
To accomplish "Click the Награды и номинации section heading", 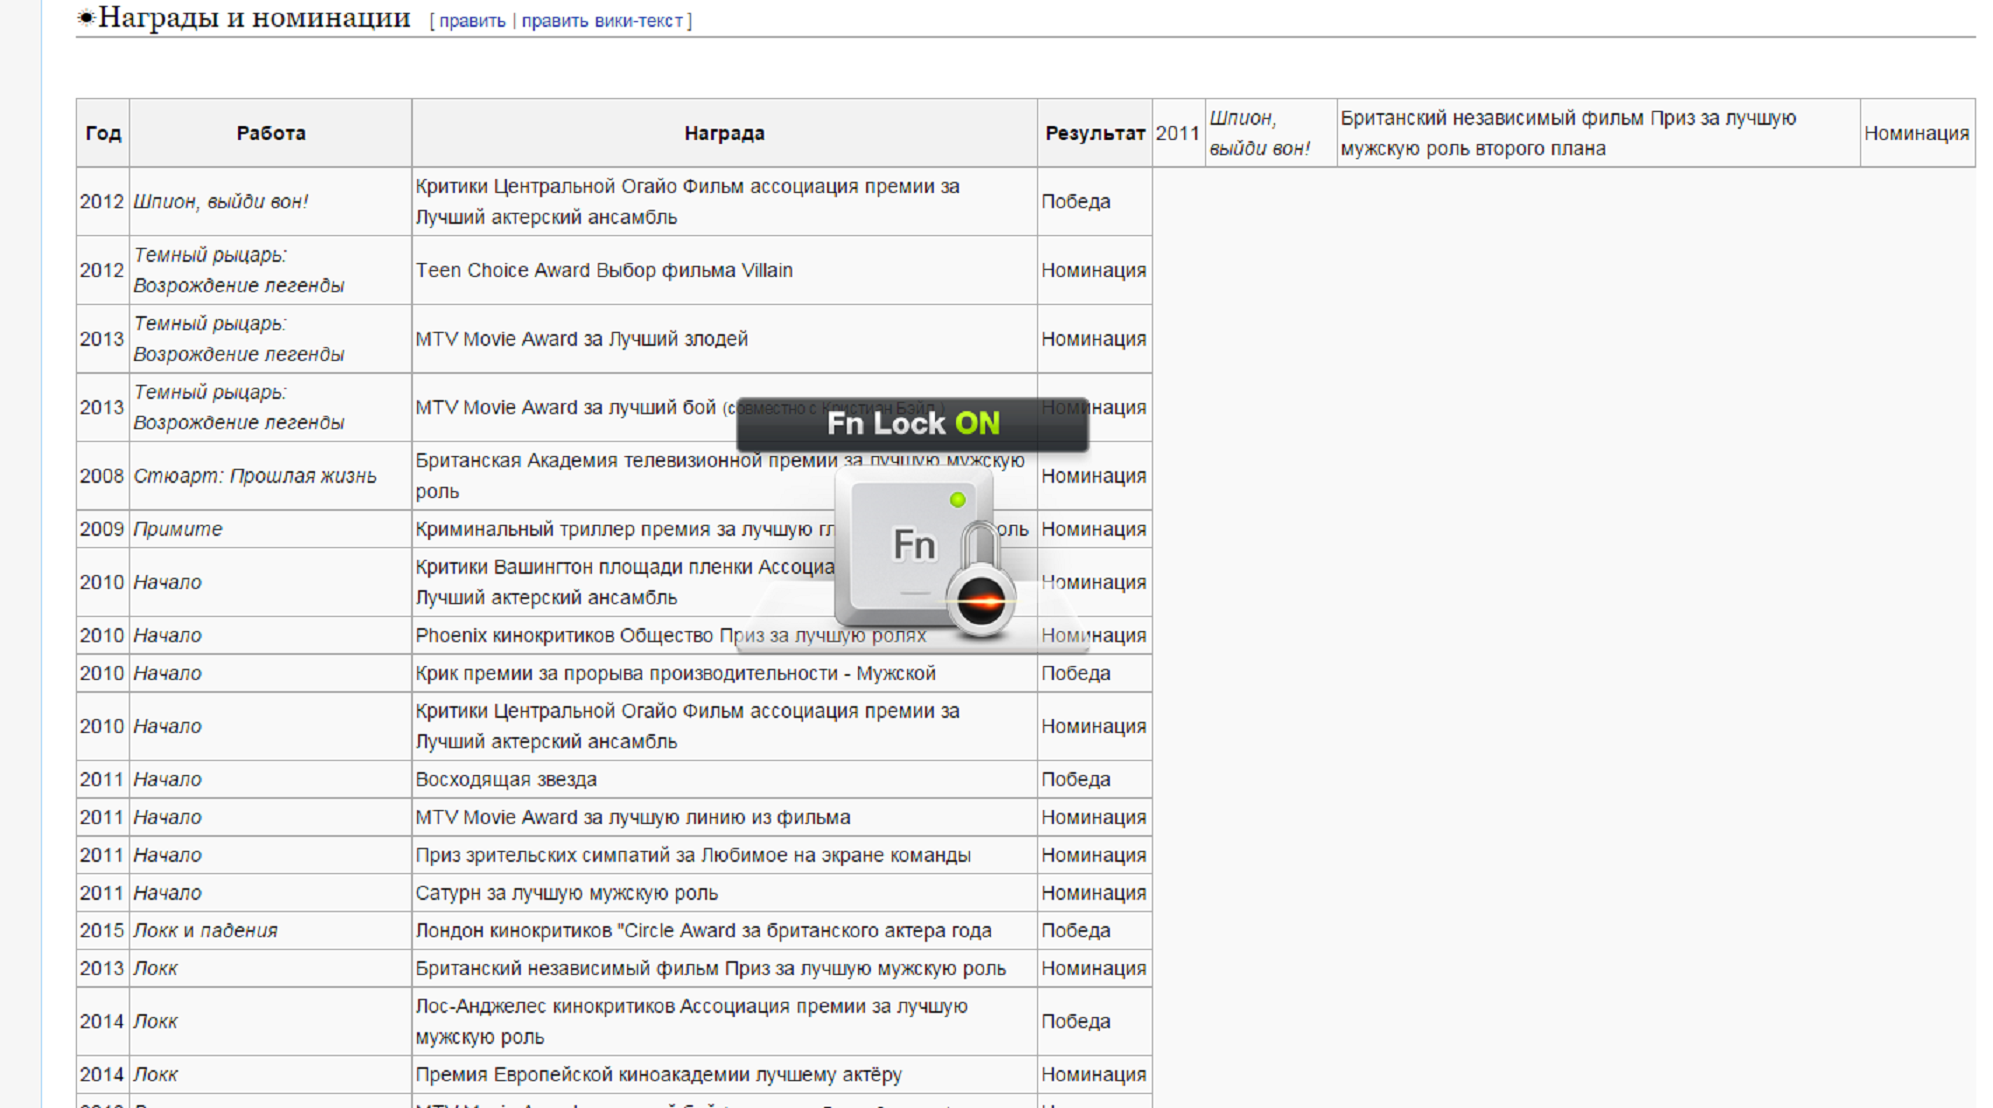I will point(254,18).
